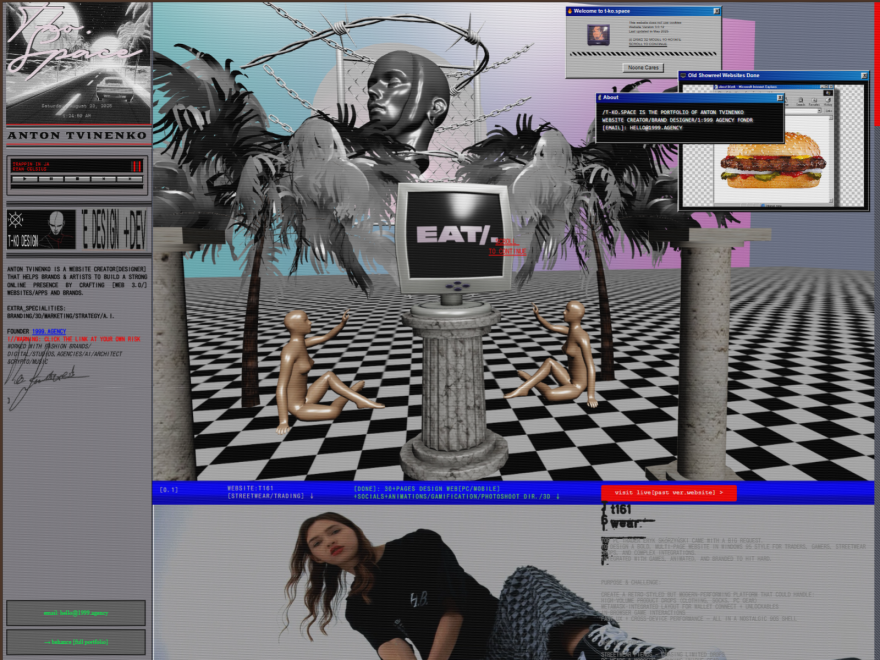Click the last music player control button

[130, 179]
